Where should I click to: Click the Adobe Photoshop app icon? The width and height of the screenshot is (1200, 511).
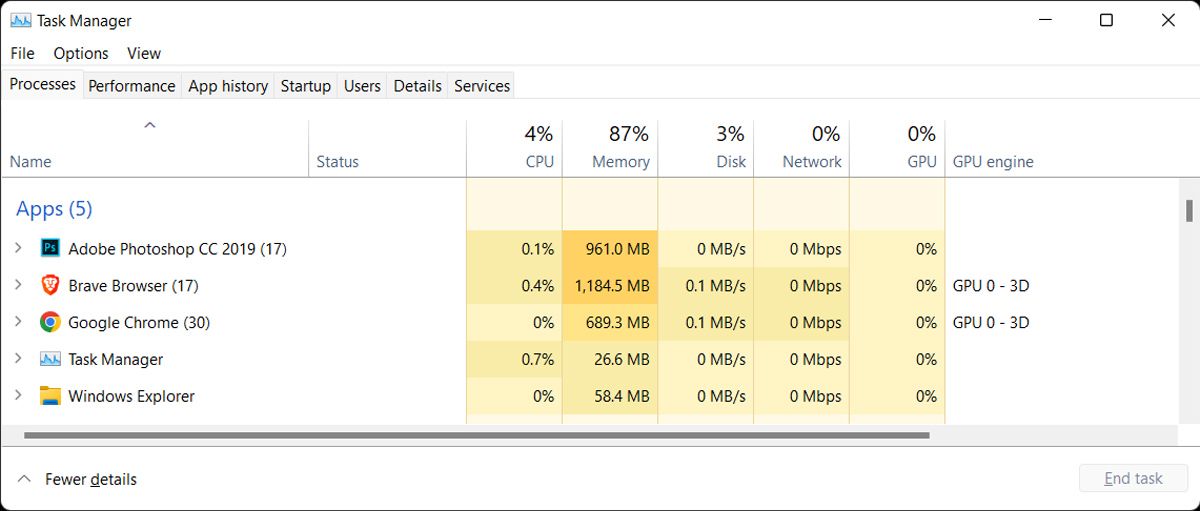(50, 248)
